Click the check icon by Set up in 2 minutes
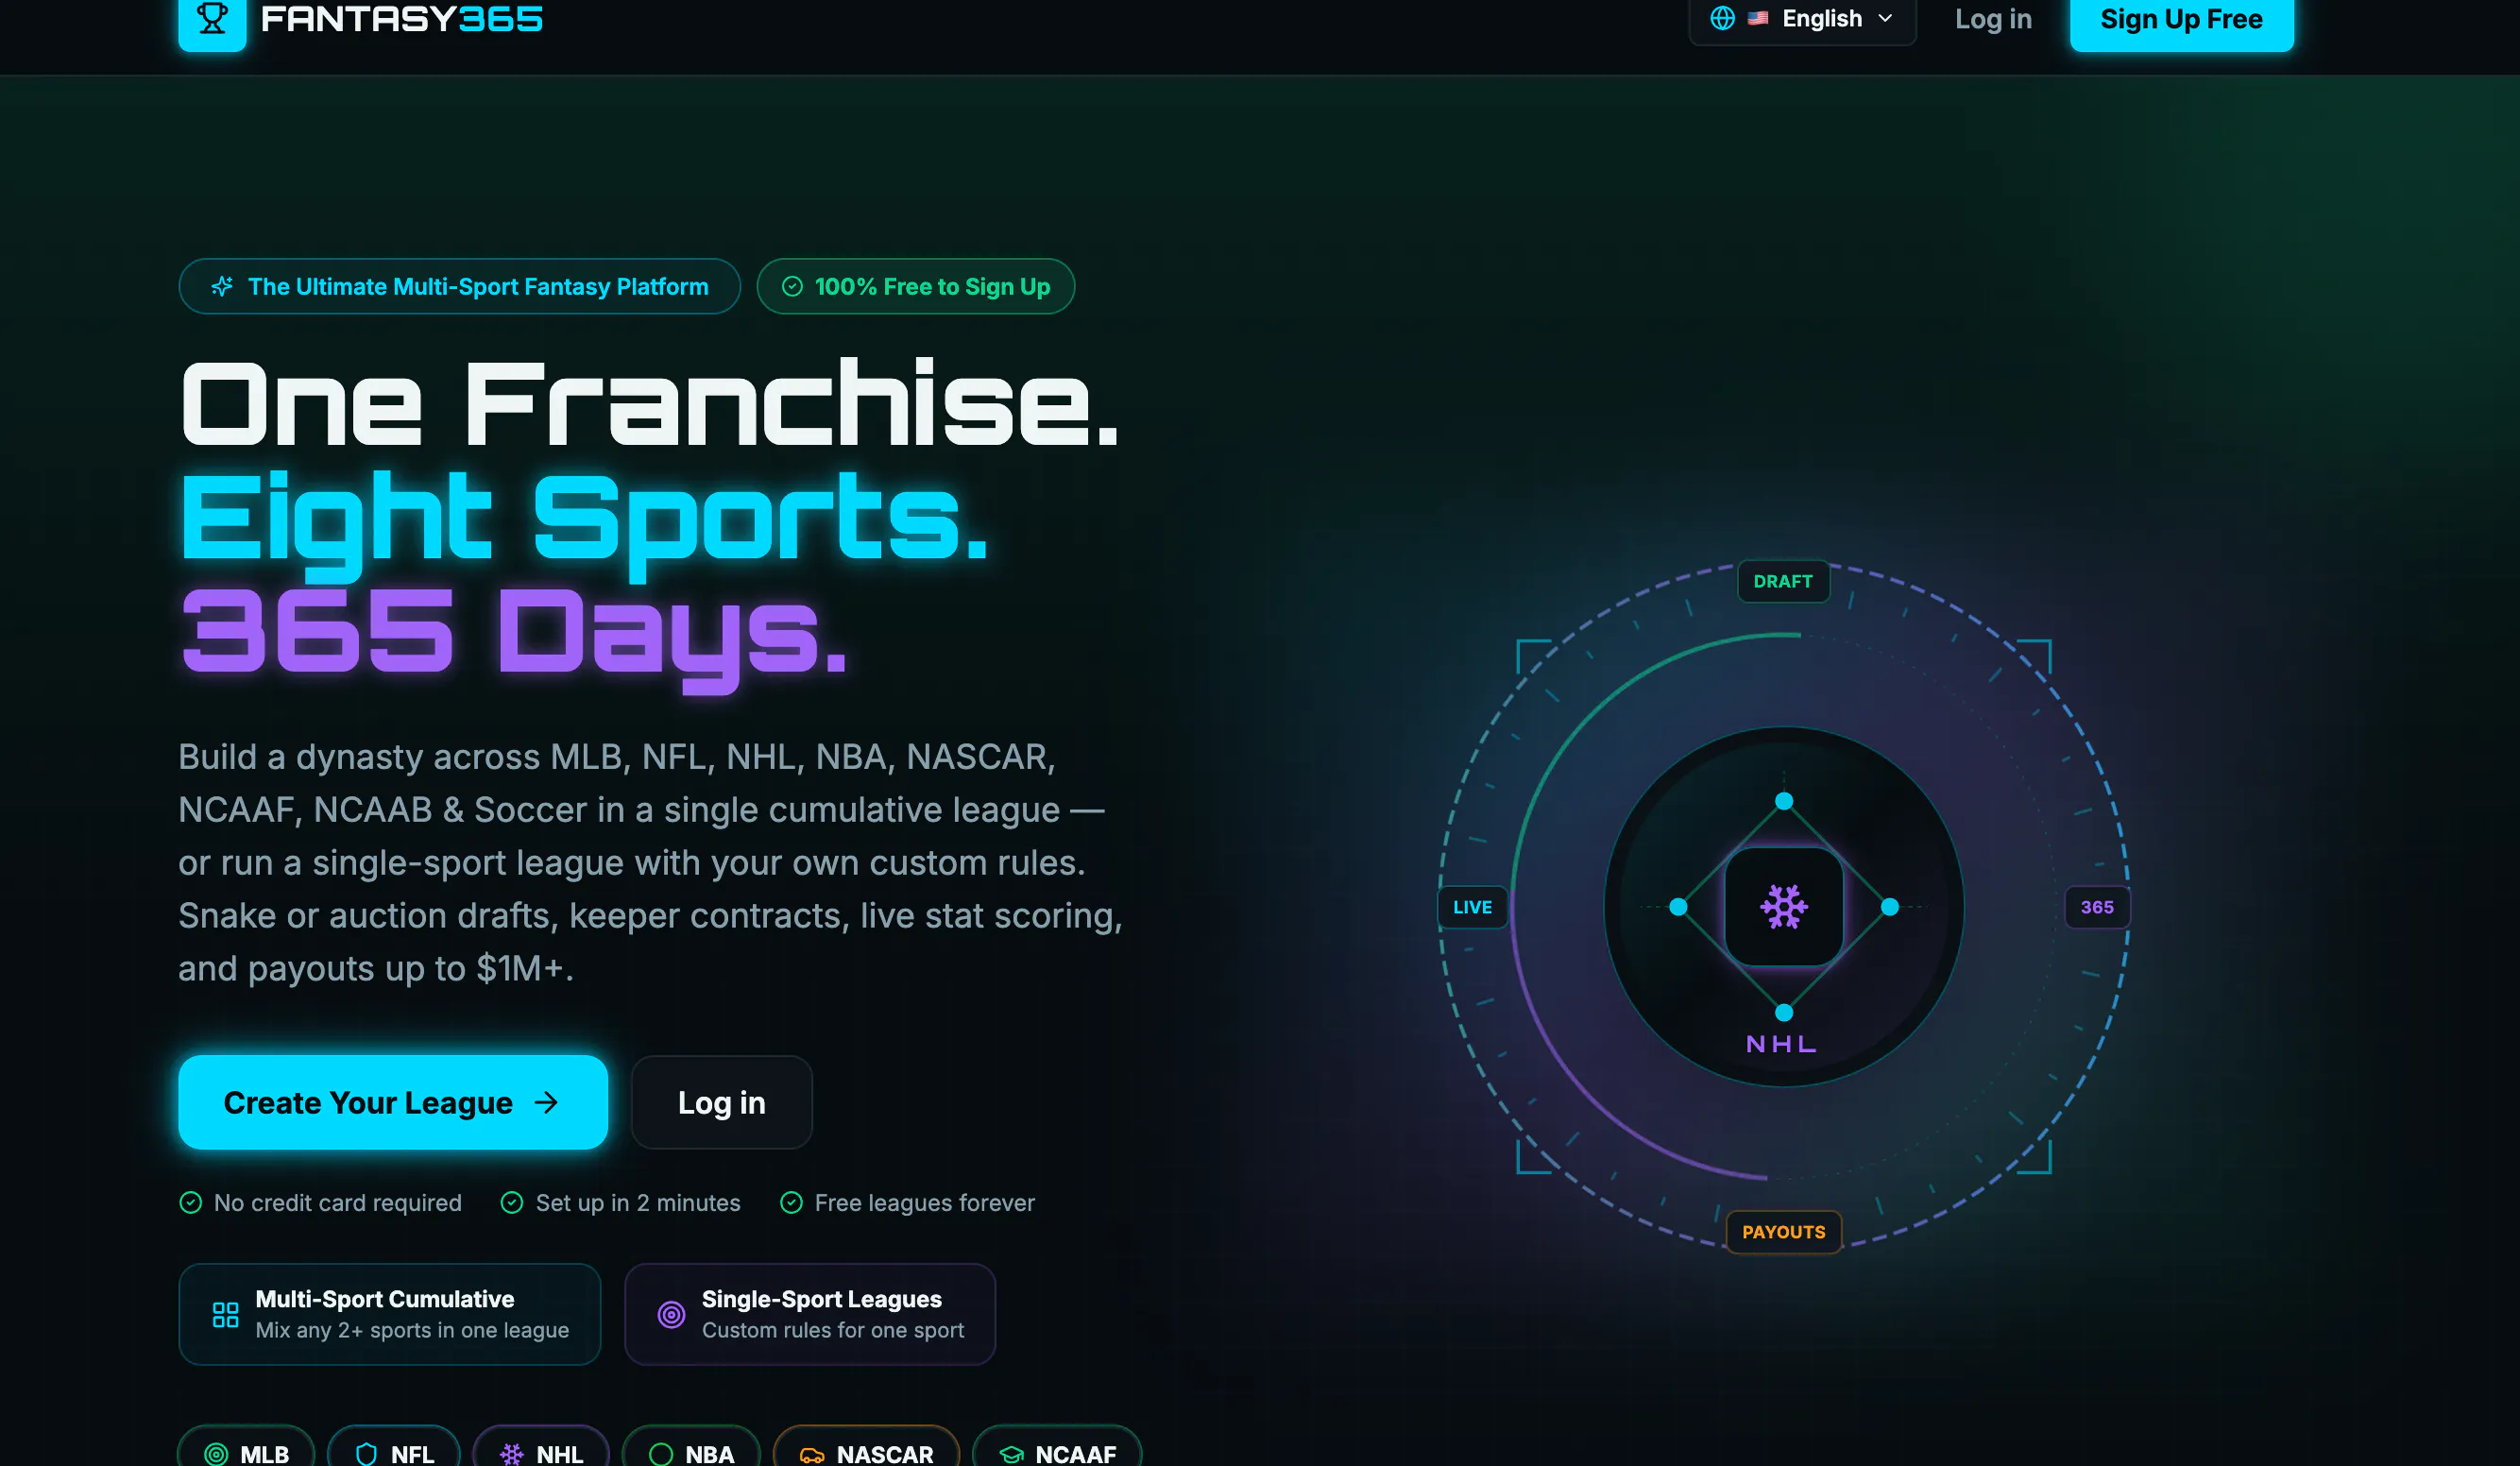Screen dimensions: 2520x1466 512,1202
